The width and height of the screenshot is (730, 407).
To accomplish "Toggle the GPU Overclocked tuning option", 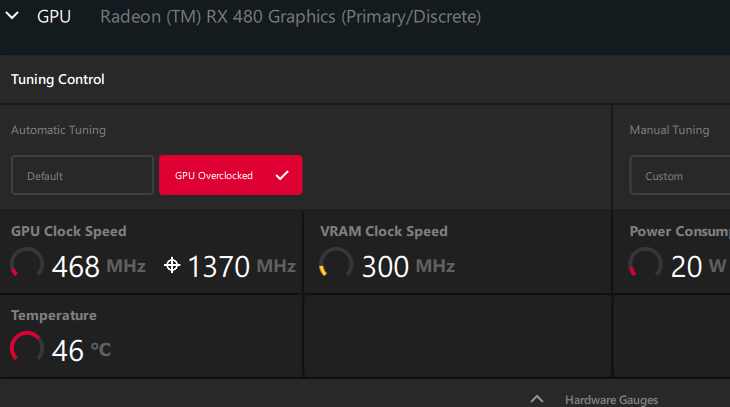I will [x=215, y=175].
